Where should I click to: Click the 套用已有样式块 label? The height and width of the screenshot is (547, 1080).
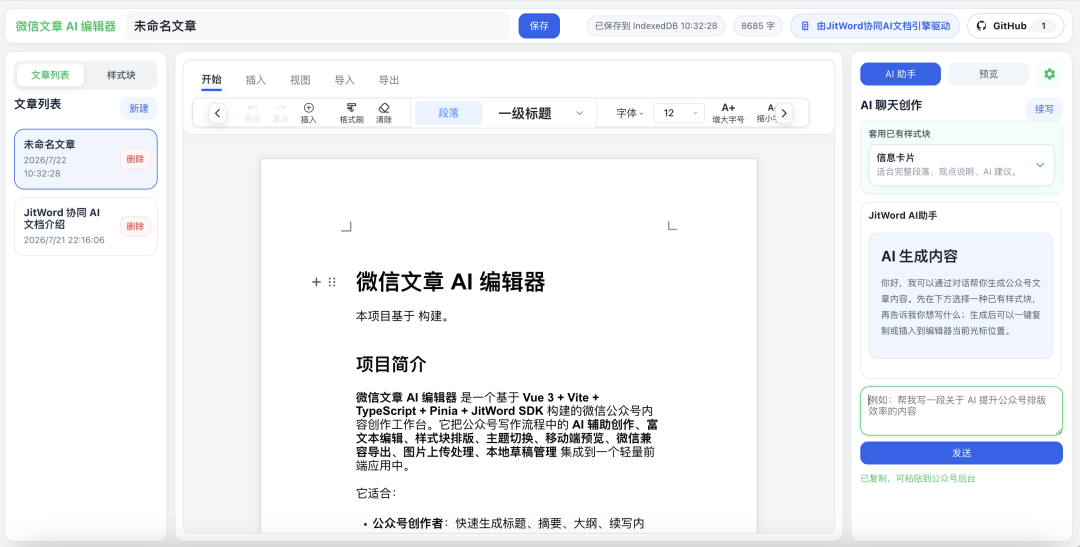tap(900, 134)
